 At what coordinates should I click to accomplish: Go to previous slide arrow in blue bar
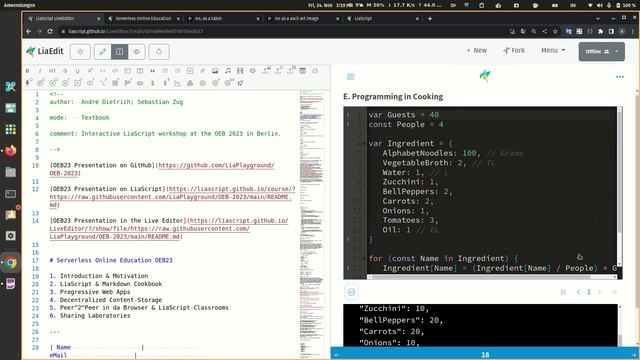[336, 355]
